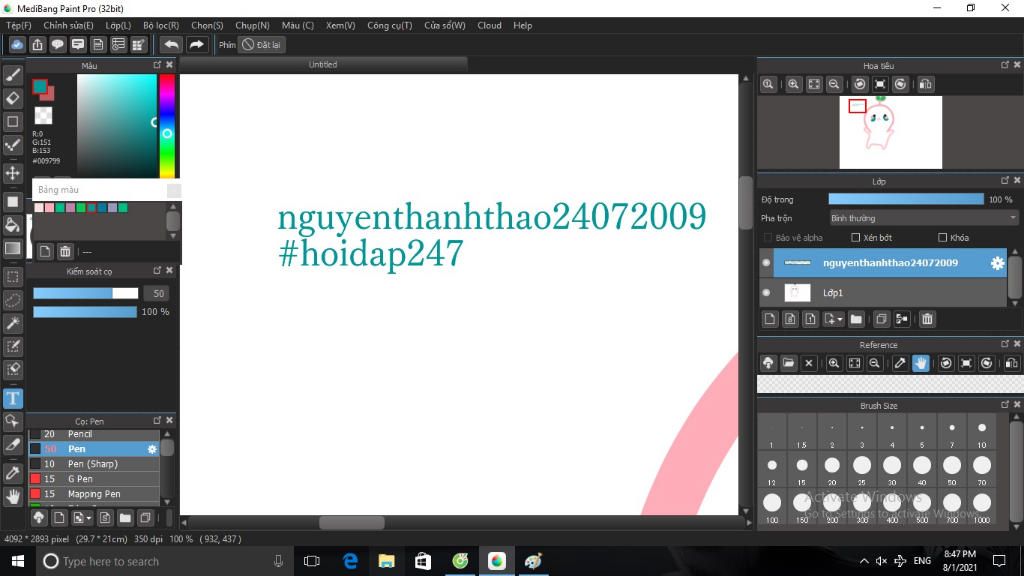This screenshot has width=1024, height=576.
Task: Select the G Pen brush
Action: pos(94,479)
